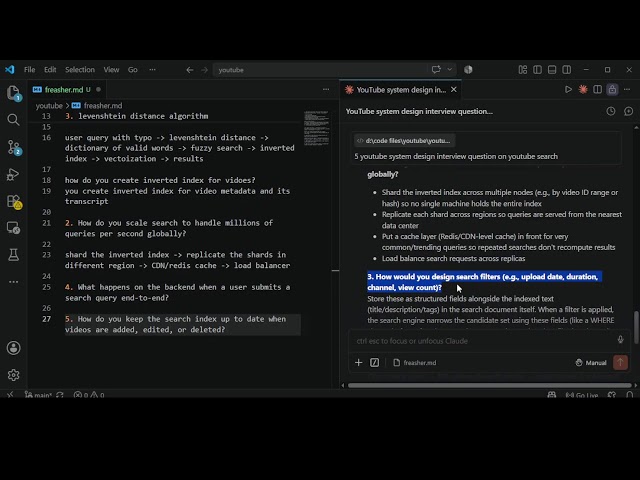Image resolution: width=640 pixels, height=480 pixels.
Task: Click the main branch status bar item
Action: pyautogui.click(x=38, y=395)
